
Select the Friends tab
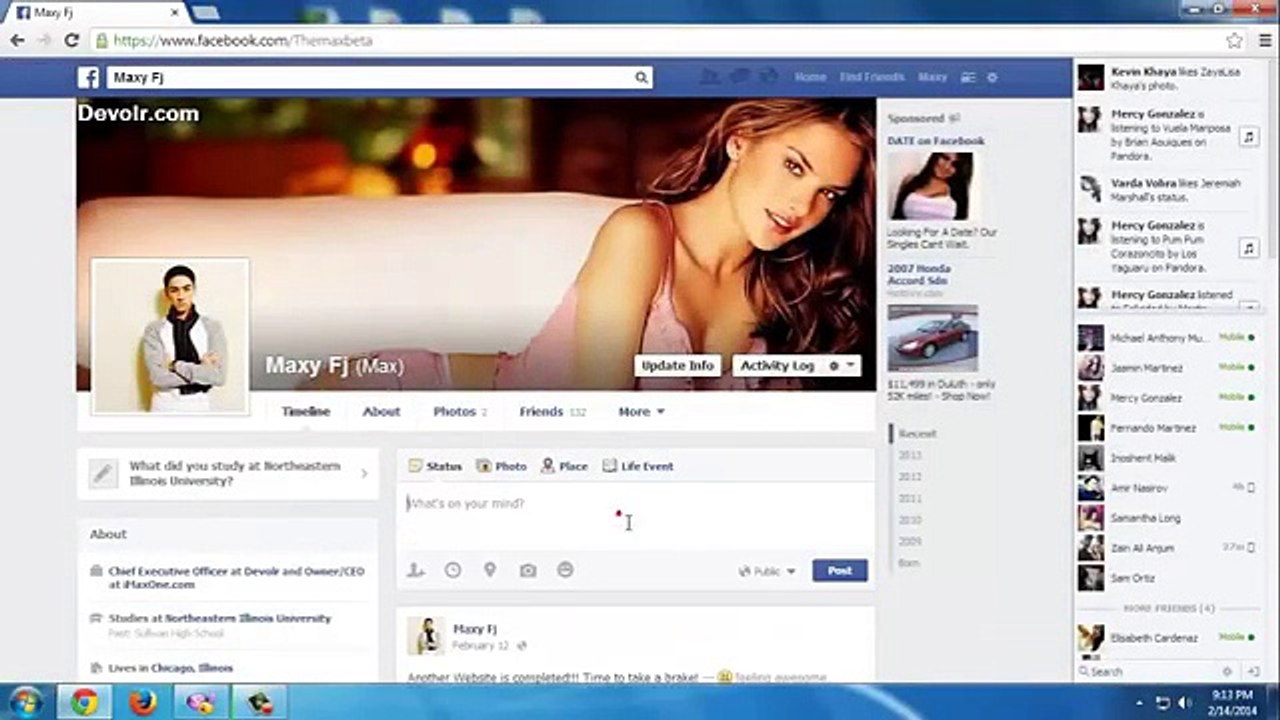click(x=552, y=411)
